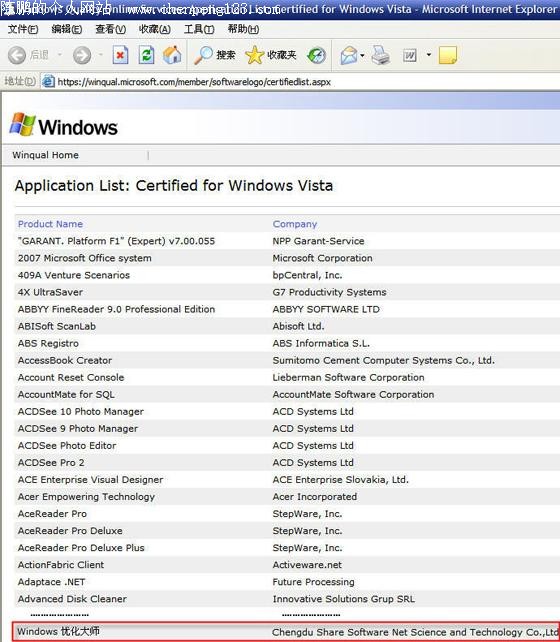Open Search with magnifier icon
The image size is (560, 642).
[215, 55]
